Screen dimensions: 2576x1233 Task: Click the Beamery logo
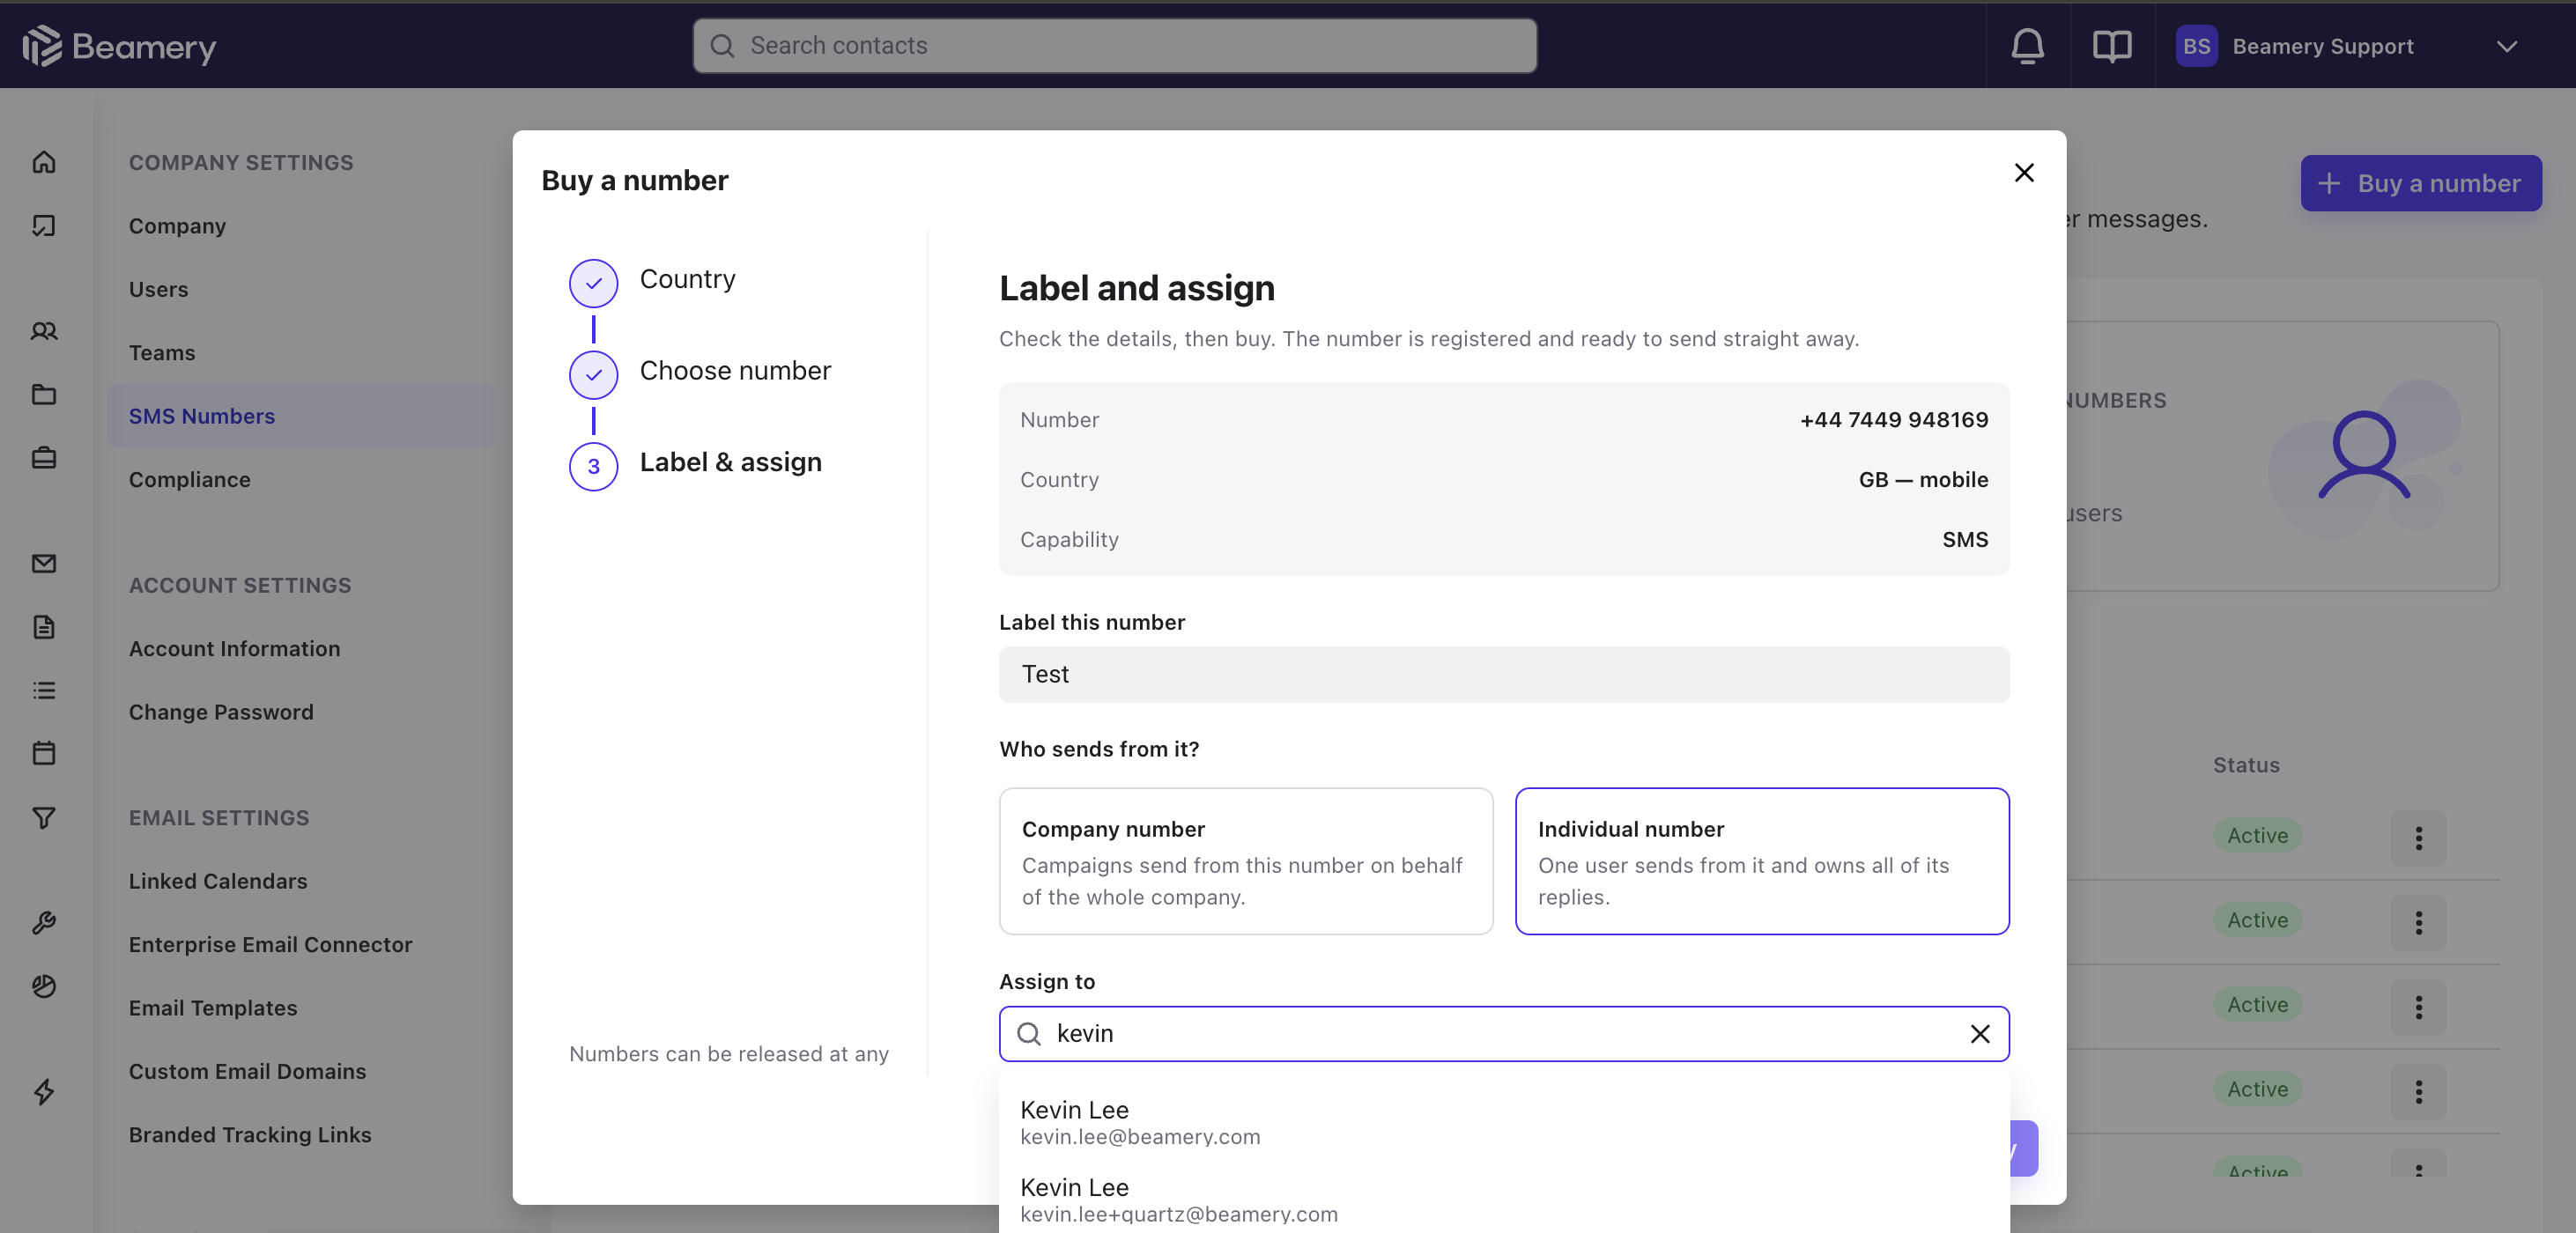[119, 46]
